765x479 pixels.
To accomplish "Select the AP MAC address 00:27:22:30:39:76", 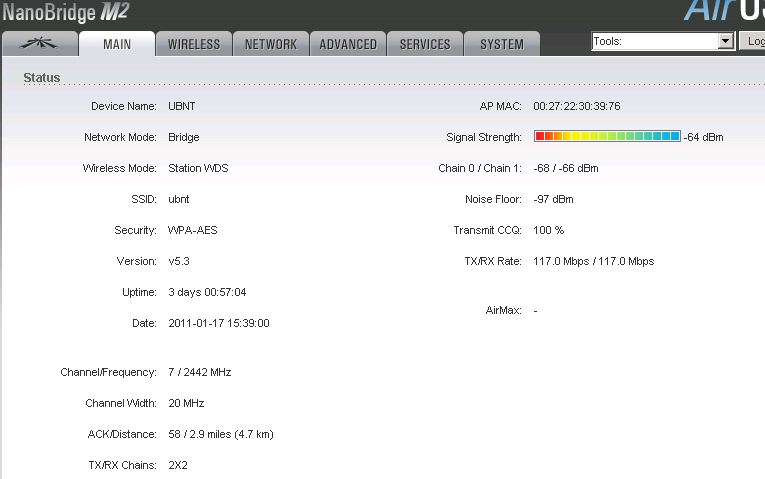I will 577,106.
